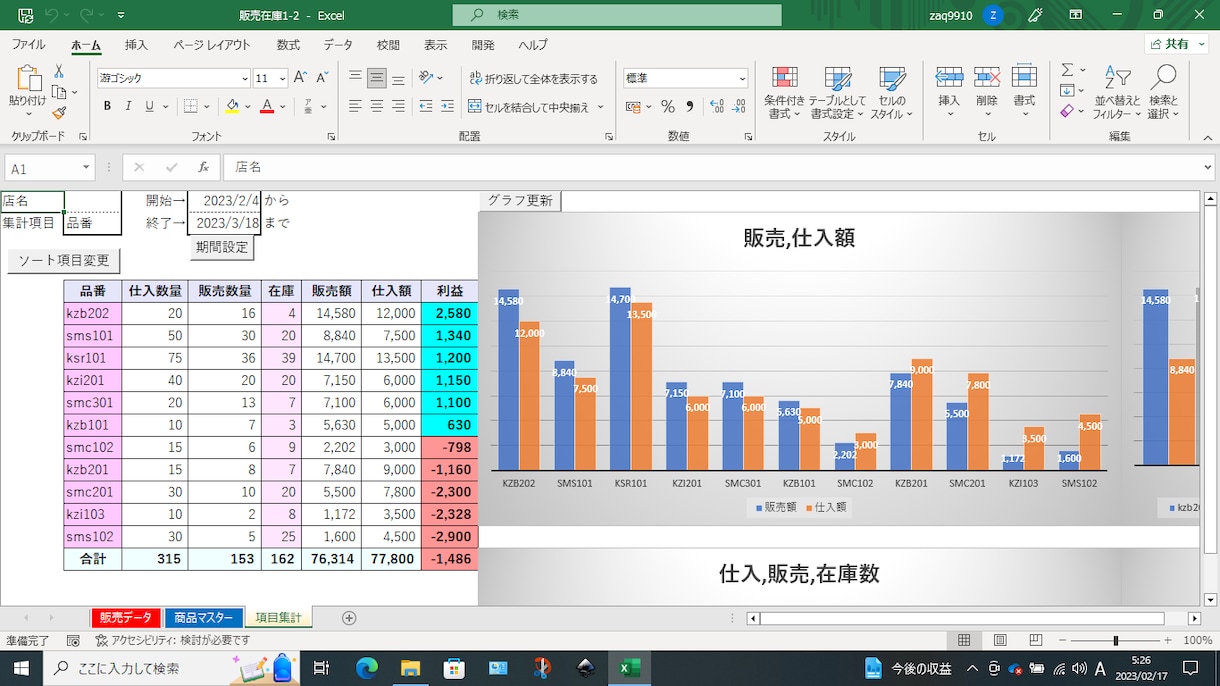Open accounting number format icon
The height and width of the screenshot is (686, 1220).
tap(631, 106)
